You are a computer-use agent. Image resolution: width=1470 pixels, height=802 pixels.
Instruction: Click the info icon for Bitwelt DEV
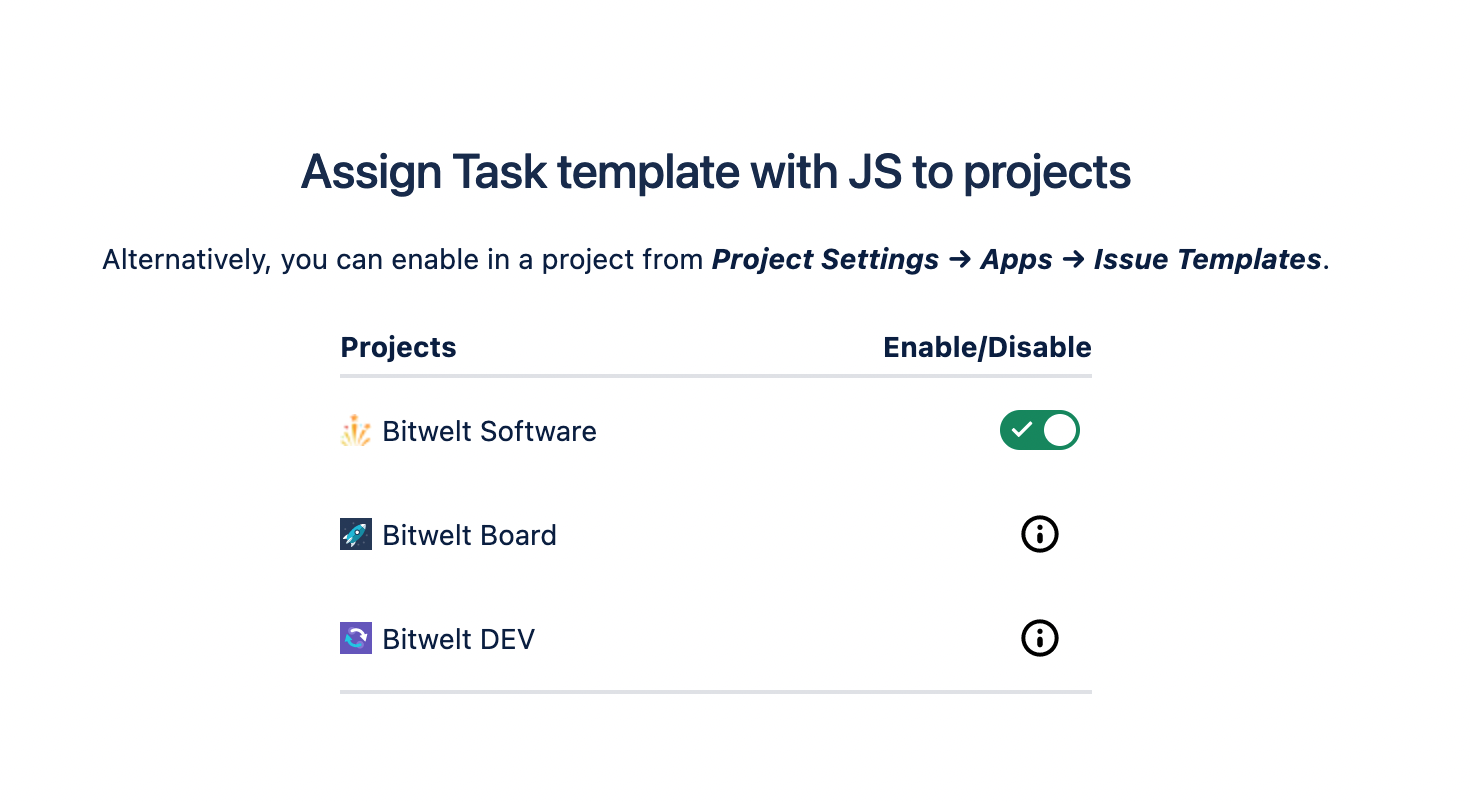click(x=1039, y=638)
